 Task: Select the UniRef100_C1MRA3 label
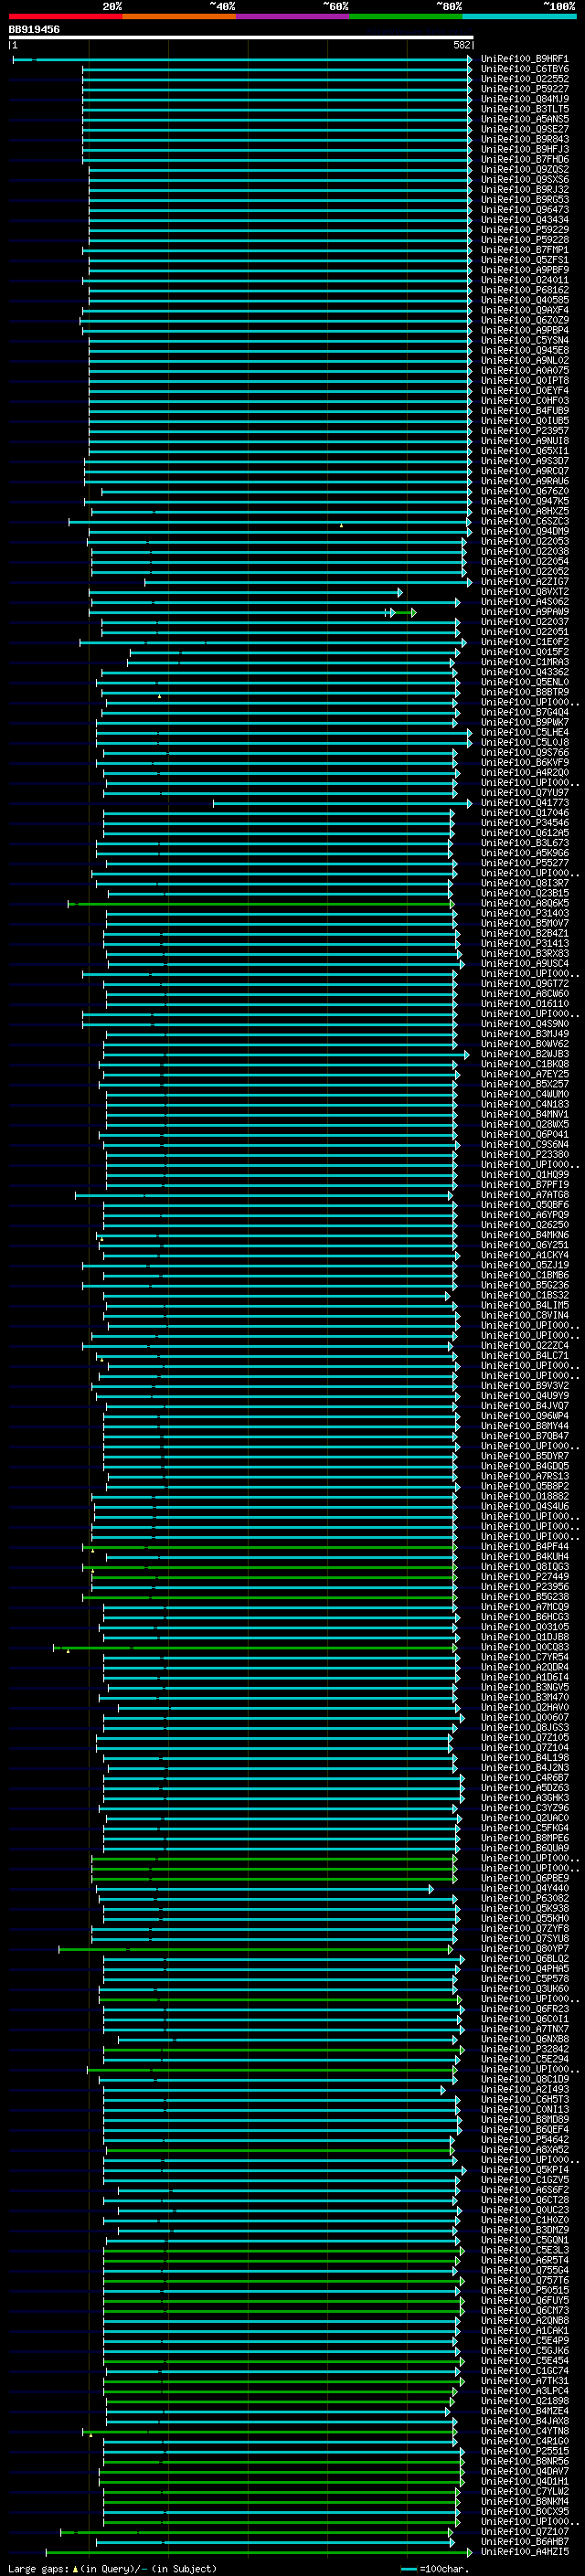(x=524, y=662)
